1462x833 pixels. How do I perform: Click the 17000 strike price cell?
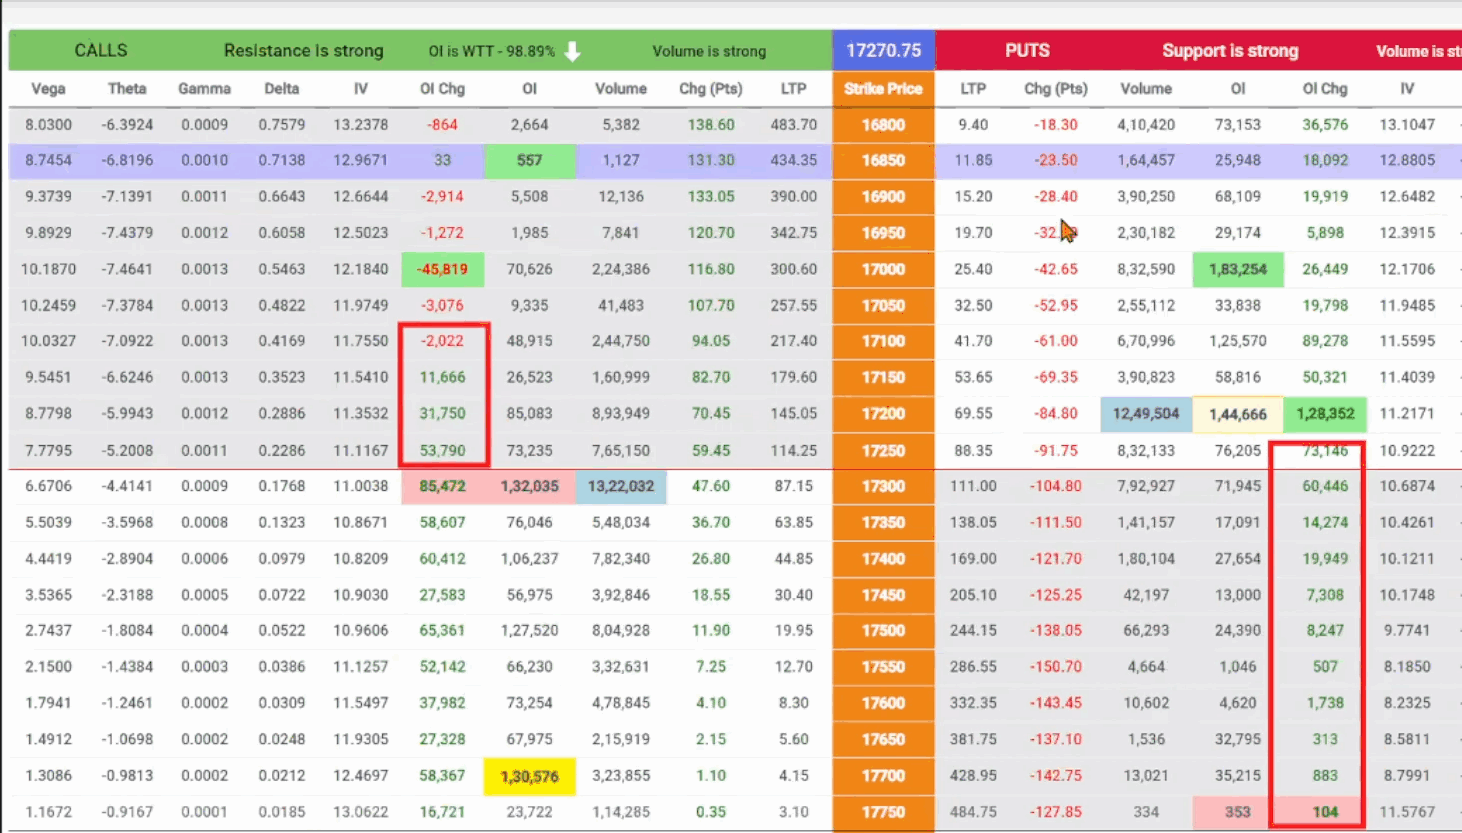point(883,269)
